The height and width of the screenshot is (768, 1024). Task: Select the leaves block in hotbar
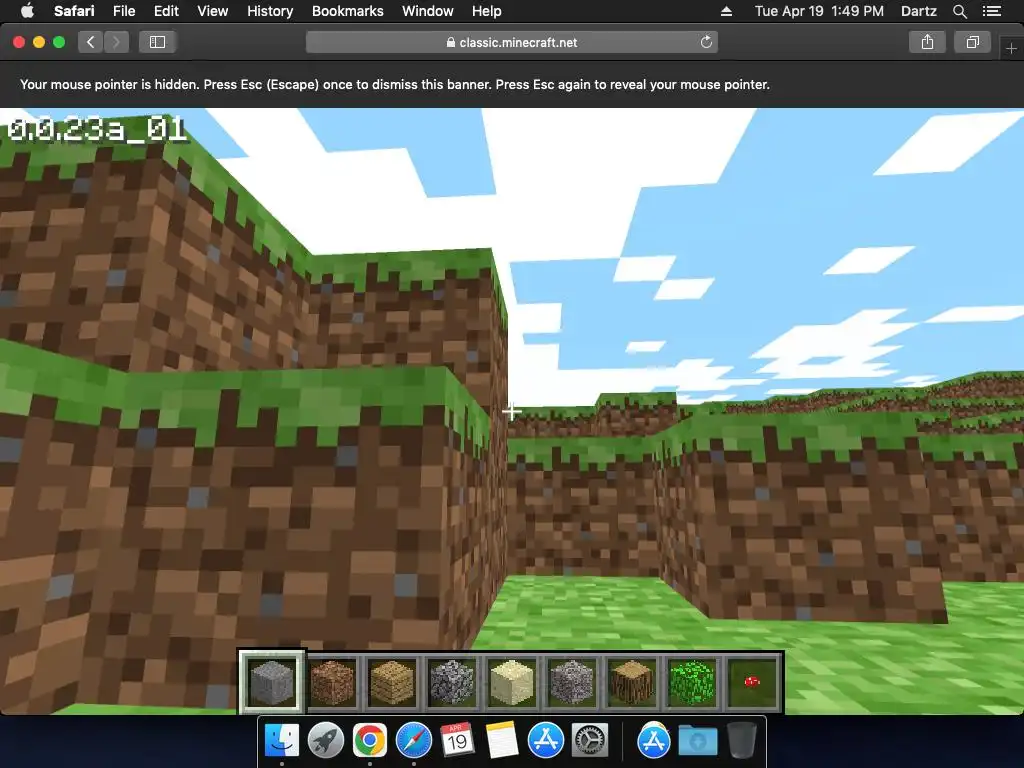point(692,682)
